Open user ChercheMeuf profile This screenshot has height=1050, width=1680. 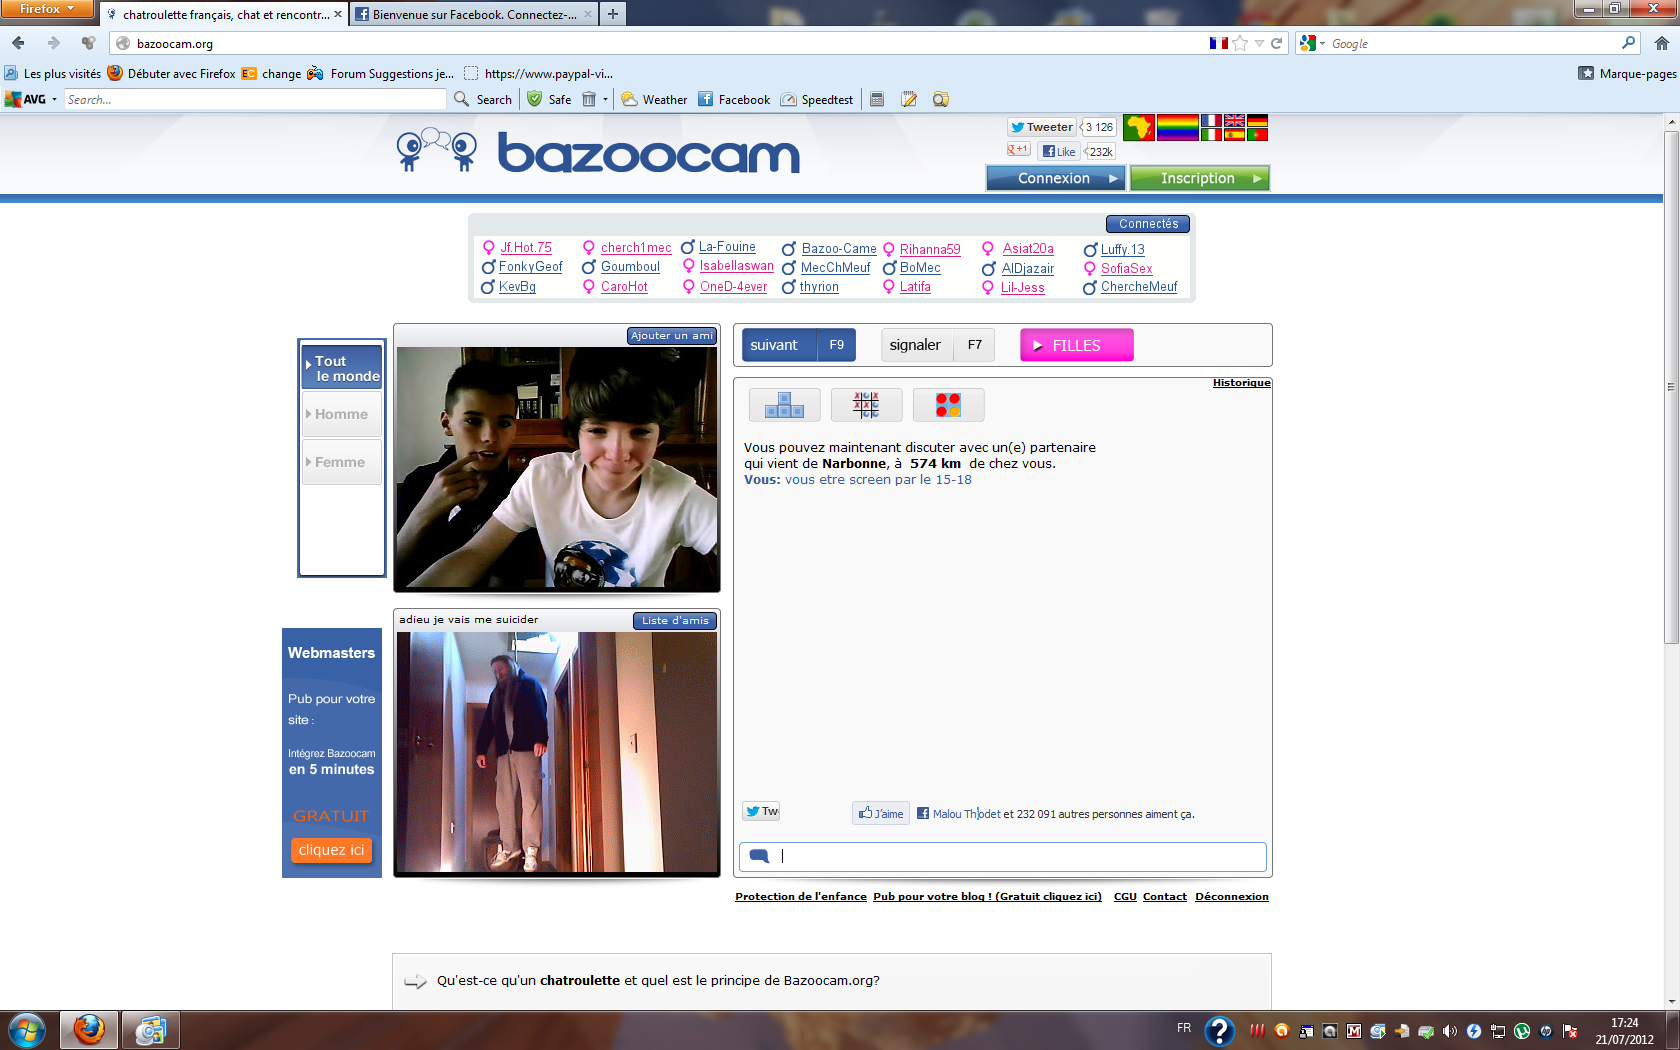pyautogui.click(x=1139, y=287)
